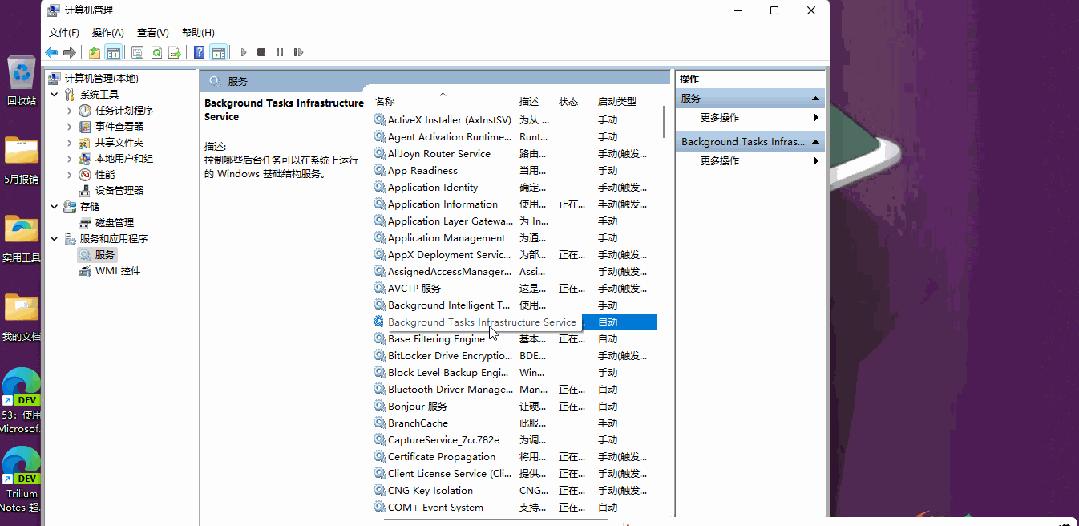Click the Restart Service toolbar icon
Screen dimensions: 1079x526
(x=297, y=52)
